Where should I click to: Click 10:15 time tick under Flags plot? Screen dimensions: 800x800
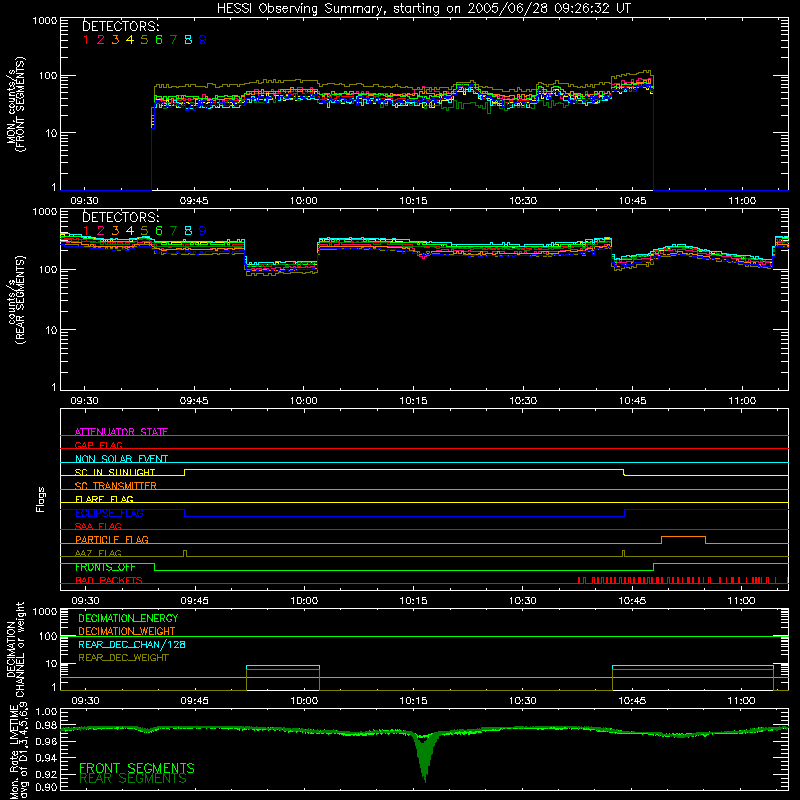pyautogui.click(x=413, y=601)
